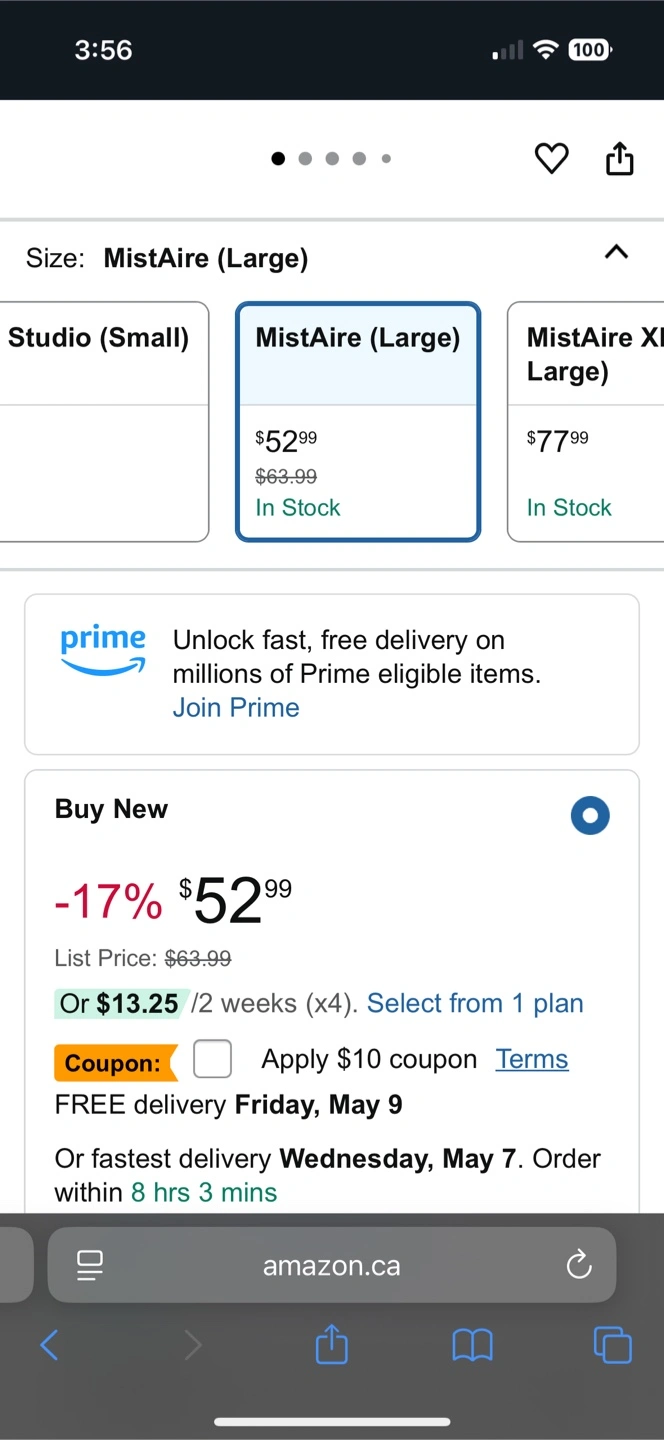This screenshot has height=1440, width=664.
Task: Tap the page format icon in address bar
Action: (90, 1266)
